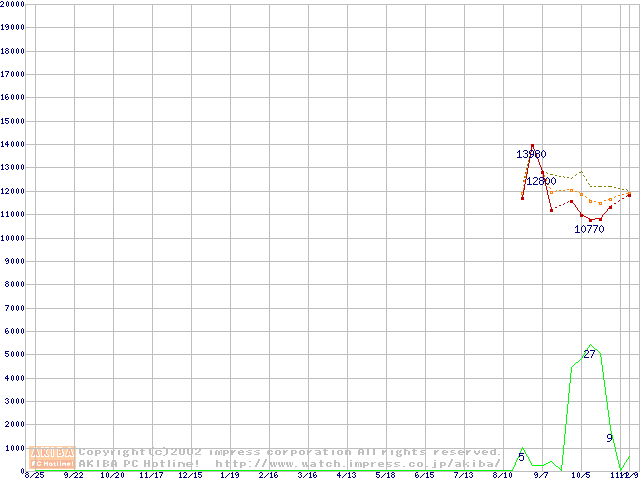The image size is (640, 480).
Task: Click the green line label 9
Action: click(x=609, y=438)
